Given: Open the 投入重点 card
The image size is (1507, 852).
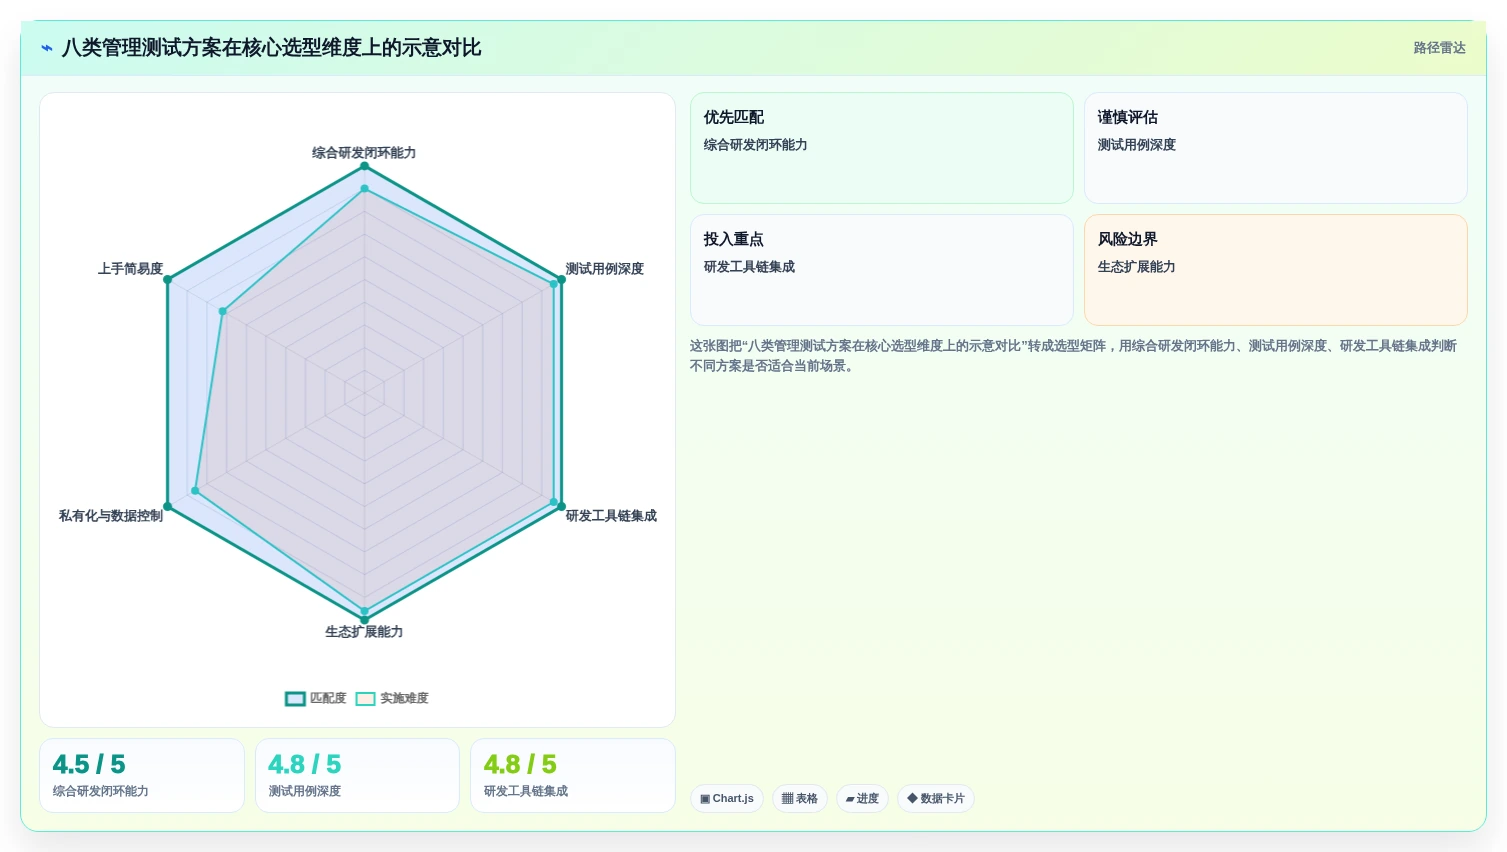Looking at the screenshot, I should point(882,270).
